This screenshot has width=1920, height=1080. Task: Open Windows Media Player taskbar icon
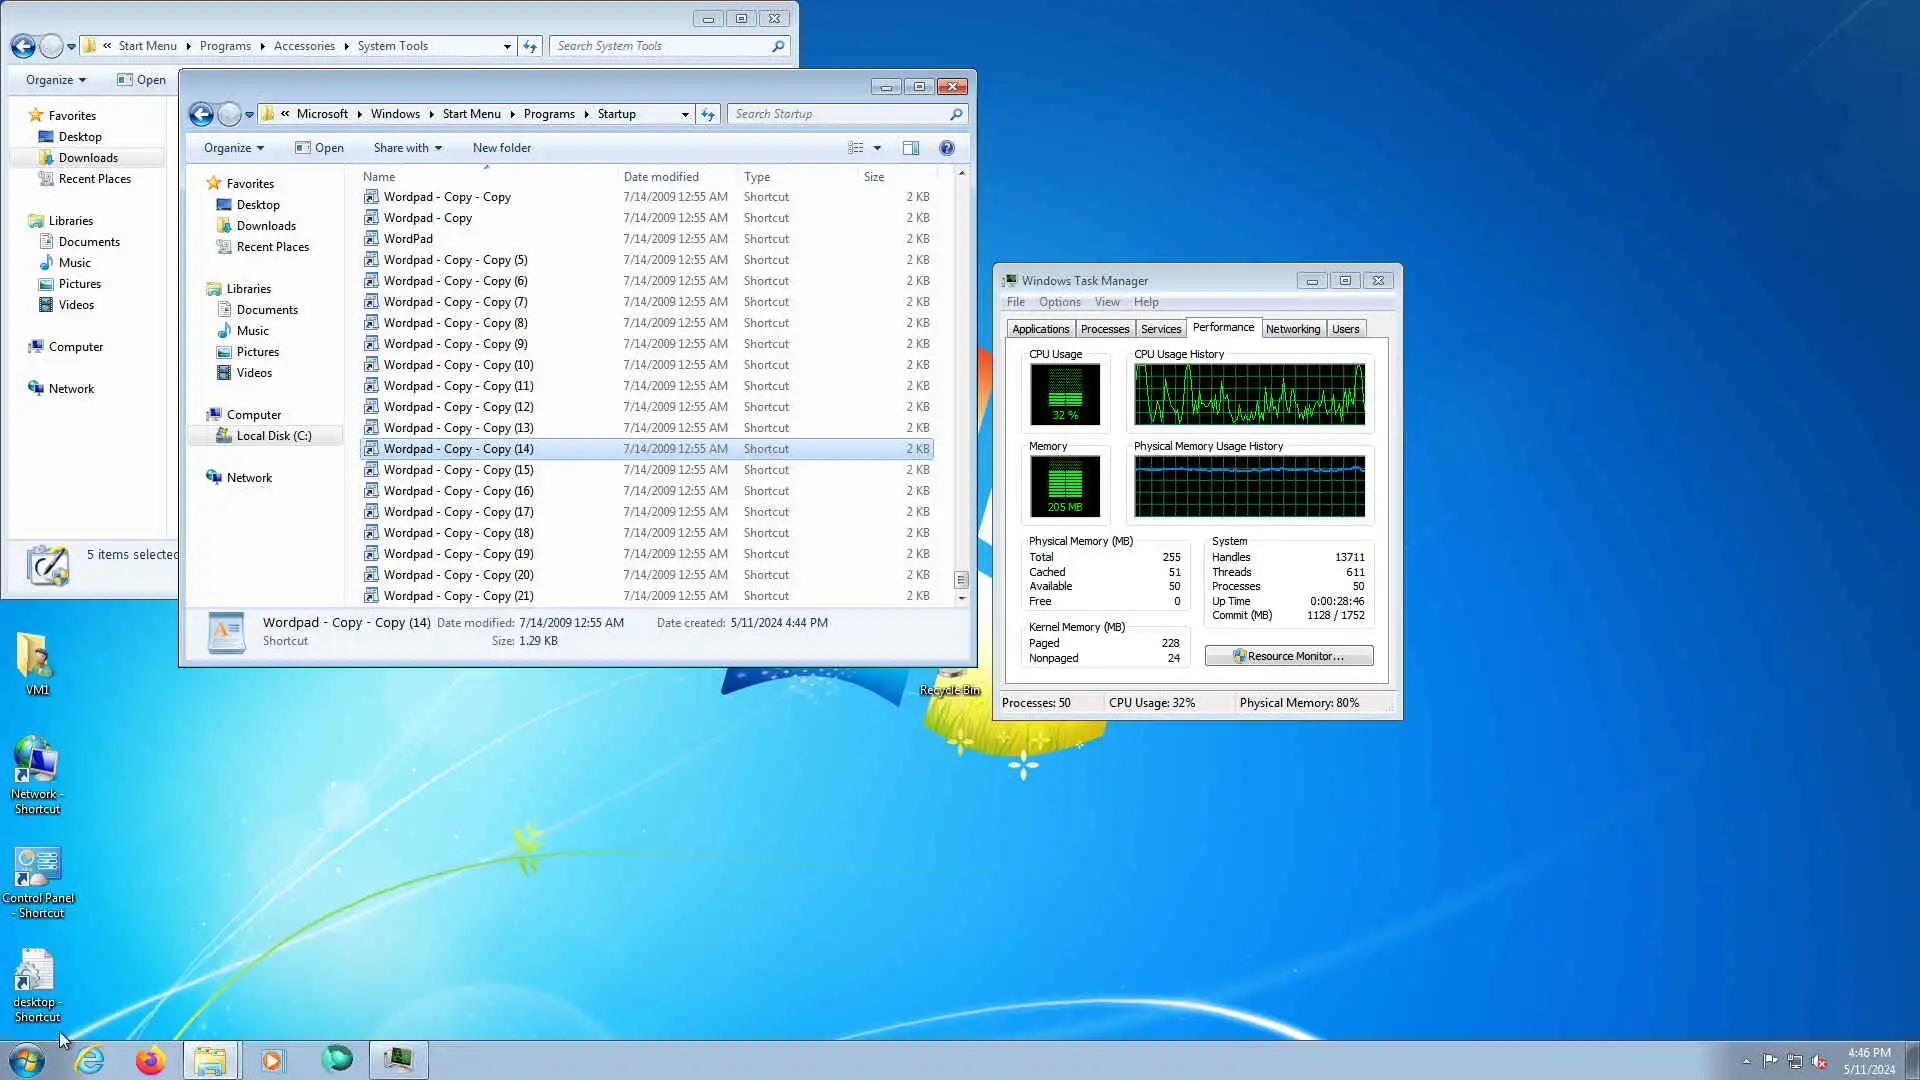pyautogui.click(x=272, y=1060)
